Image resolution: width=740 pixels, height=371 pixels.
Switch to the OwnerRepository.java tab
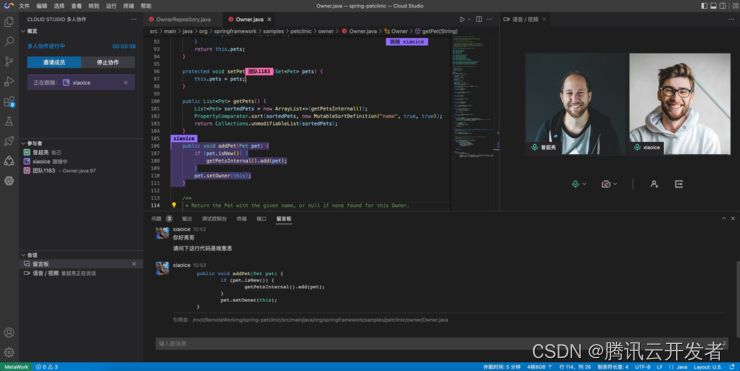tap(183, 19)
